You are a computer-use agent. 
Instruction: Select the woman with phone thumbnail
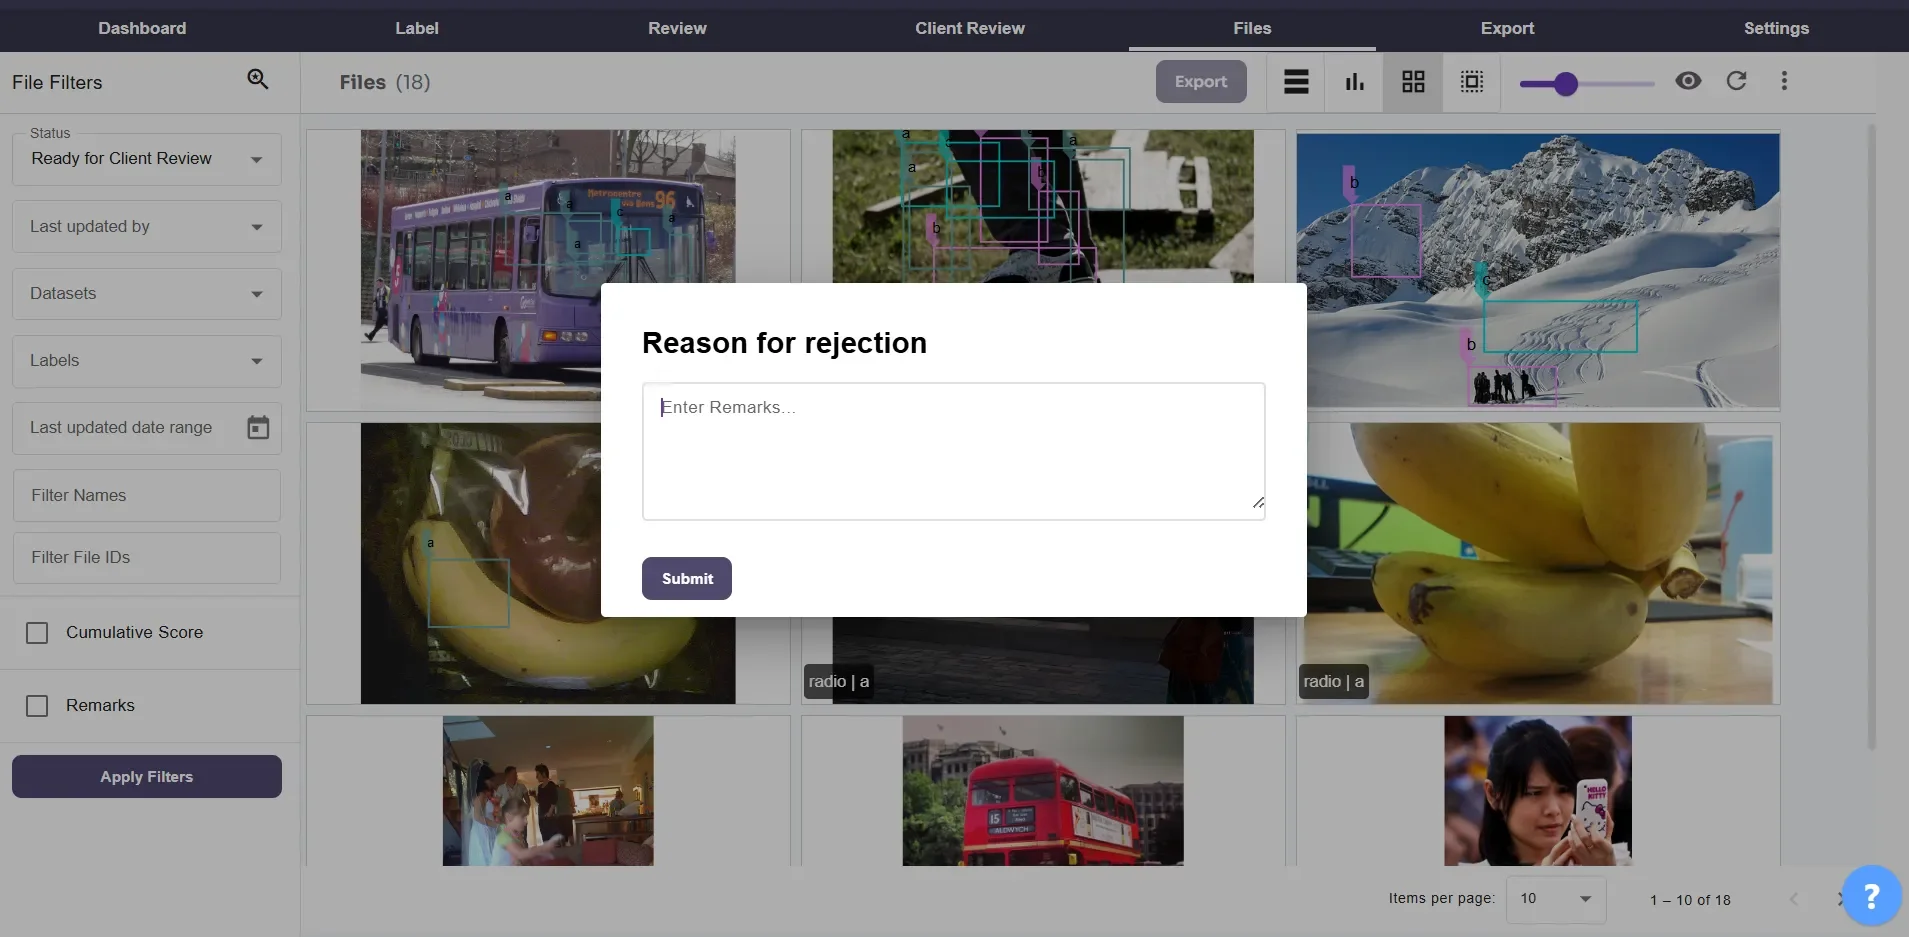1538,791
